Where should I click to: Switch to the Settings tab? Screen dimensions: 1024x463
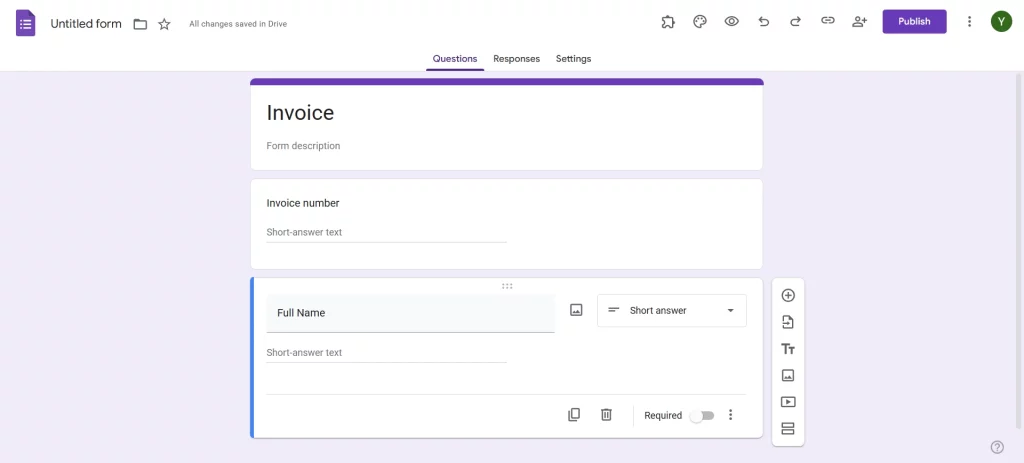pos(573,59)
